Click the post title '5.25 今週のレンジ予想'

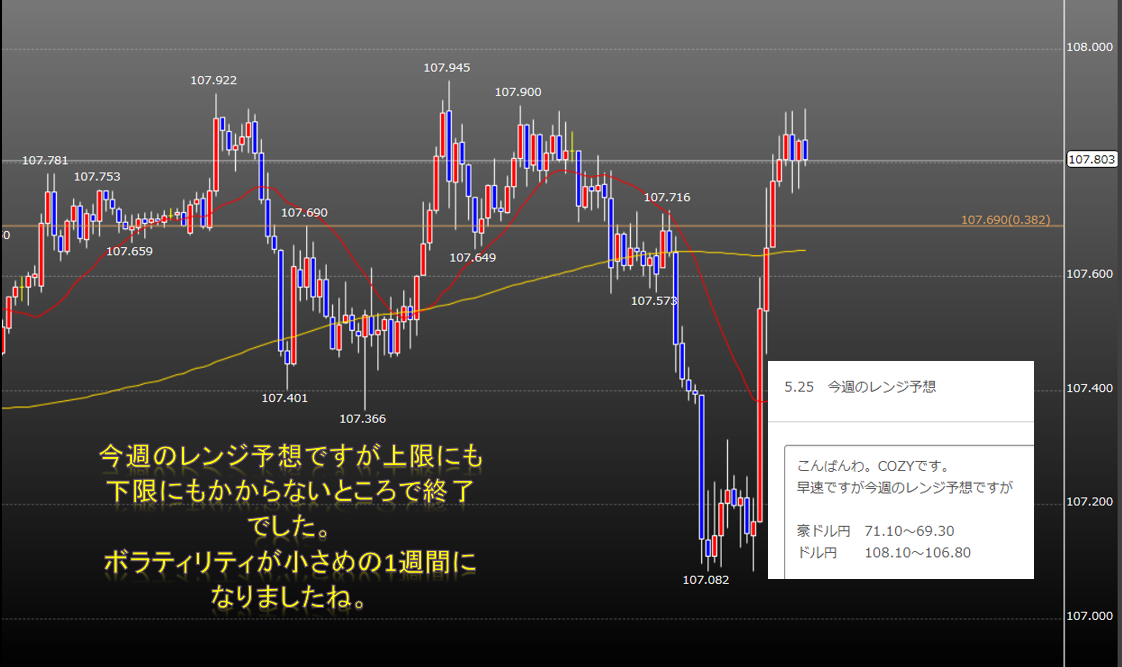coord(860,387)
